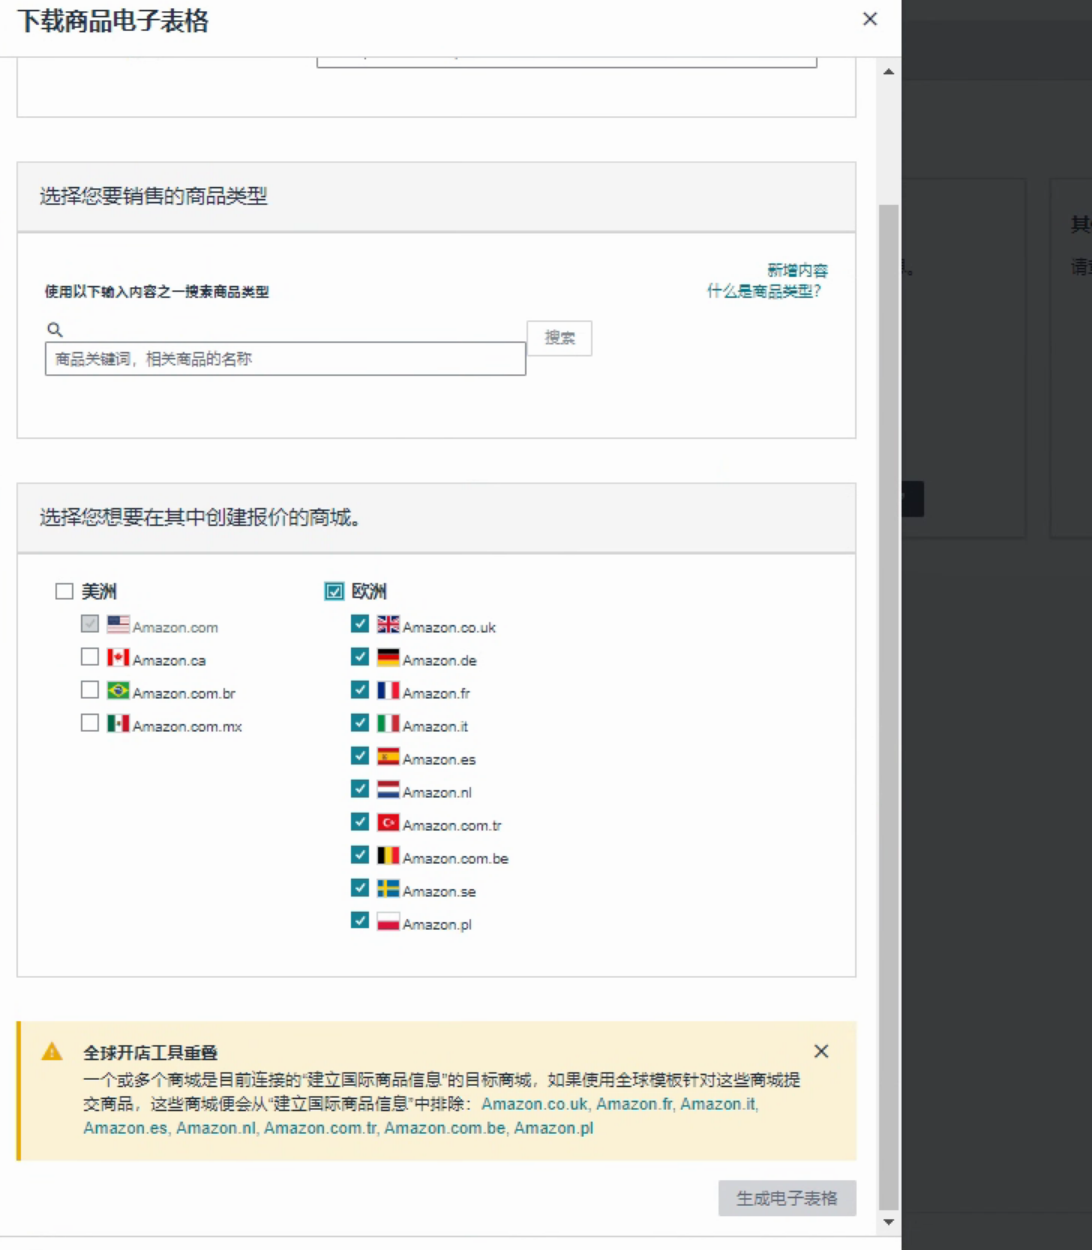Open the Amazon.es link in the warning

click(125, 1128)
